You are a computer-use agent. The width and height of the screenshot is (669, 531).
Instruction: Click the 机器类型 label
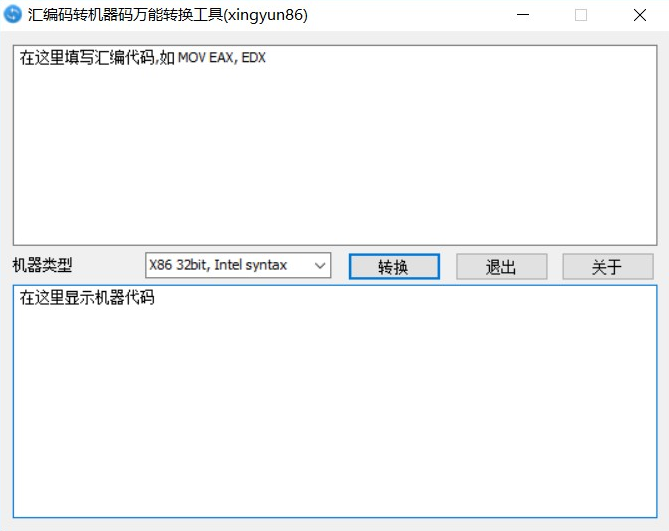(x=42, y=265)
